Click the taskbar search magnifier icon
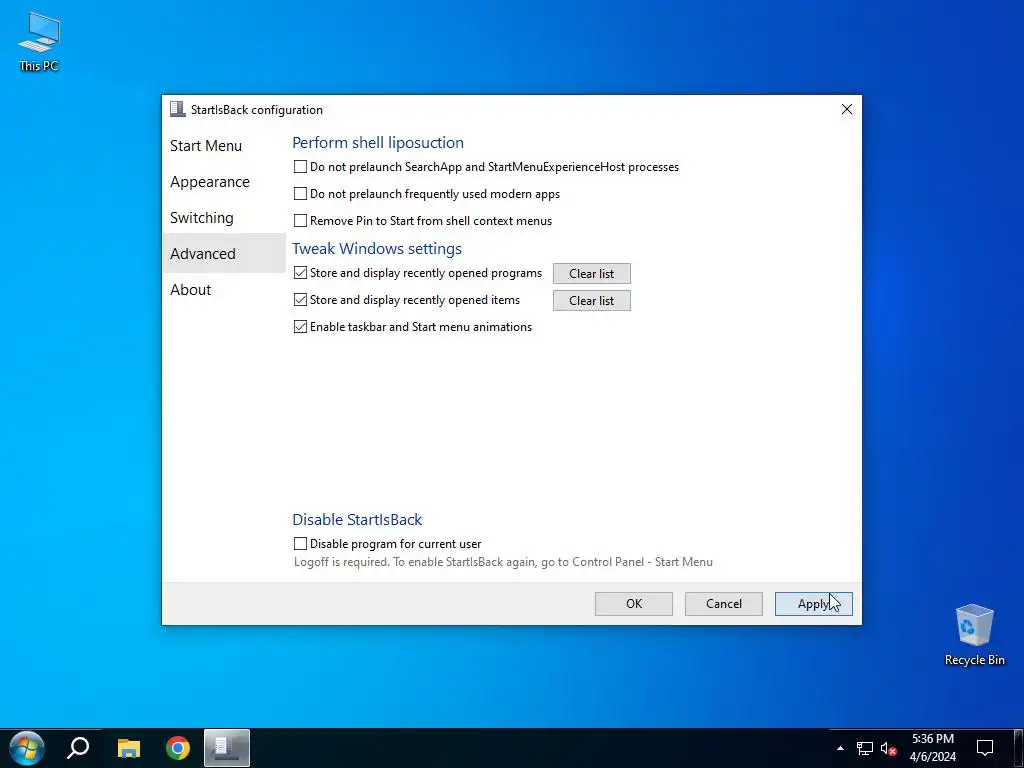The width and height of the screenshot is (1024, 768). click(x=78, y=748)
